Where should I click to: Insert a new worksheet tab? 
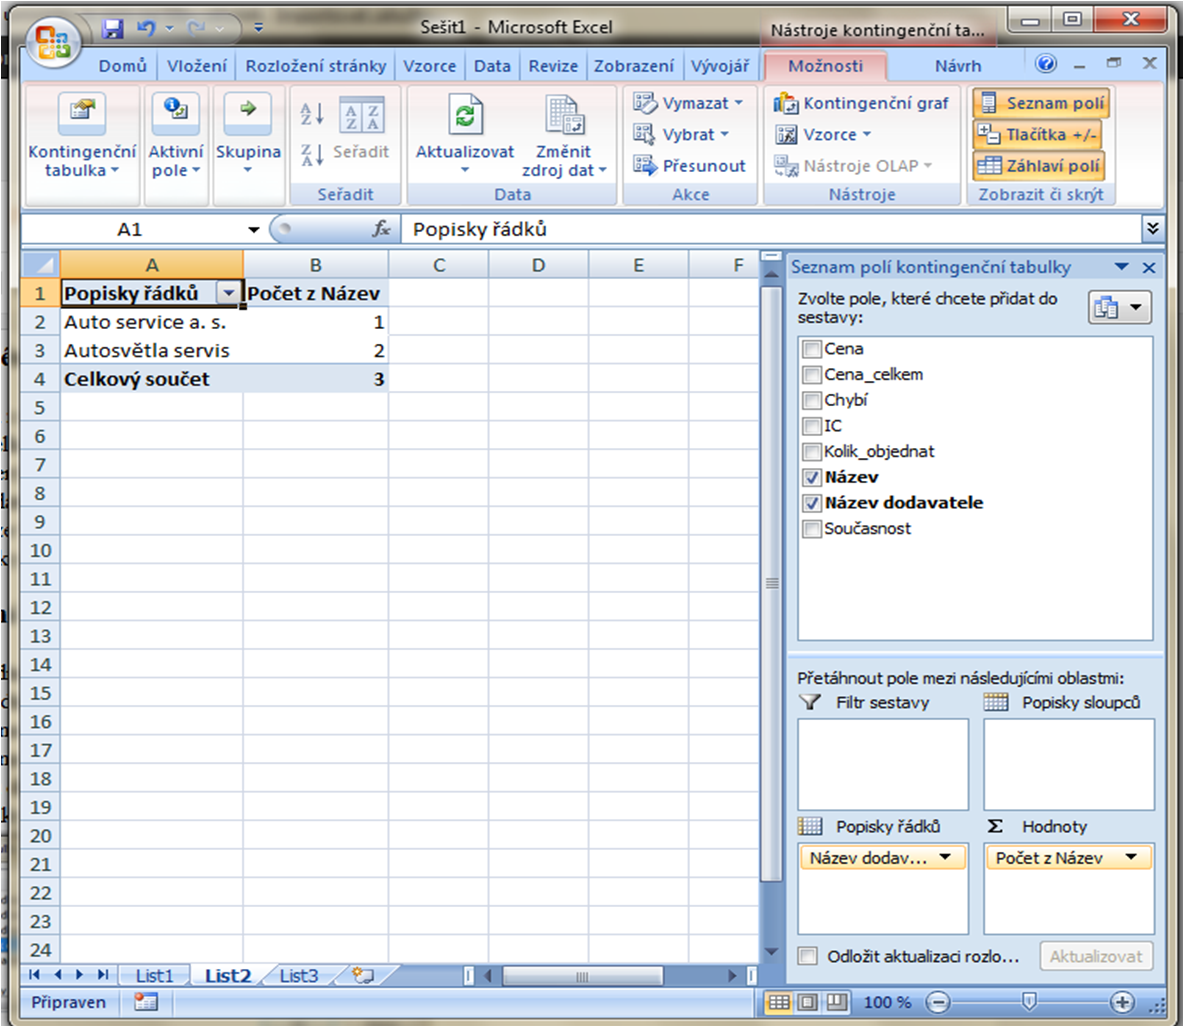coord(362,976)
